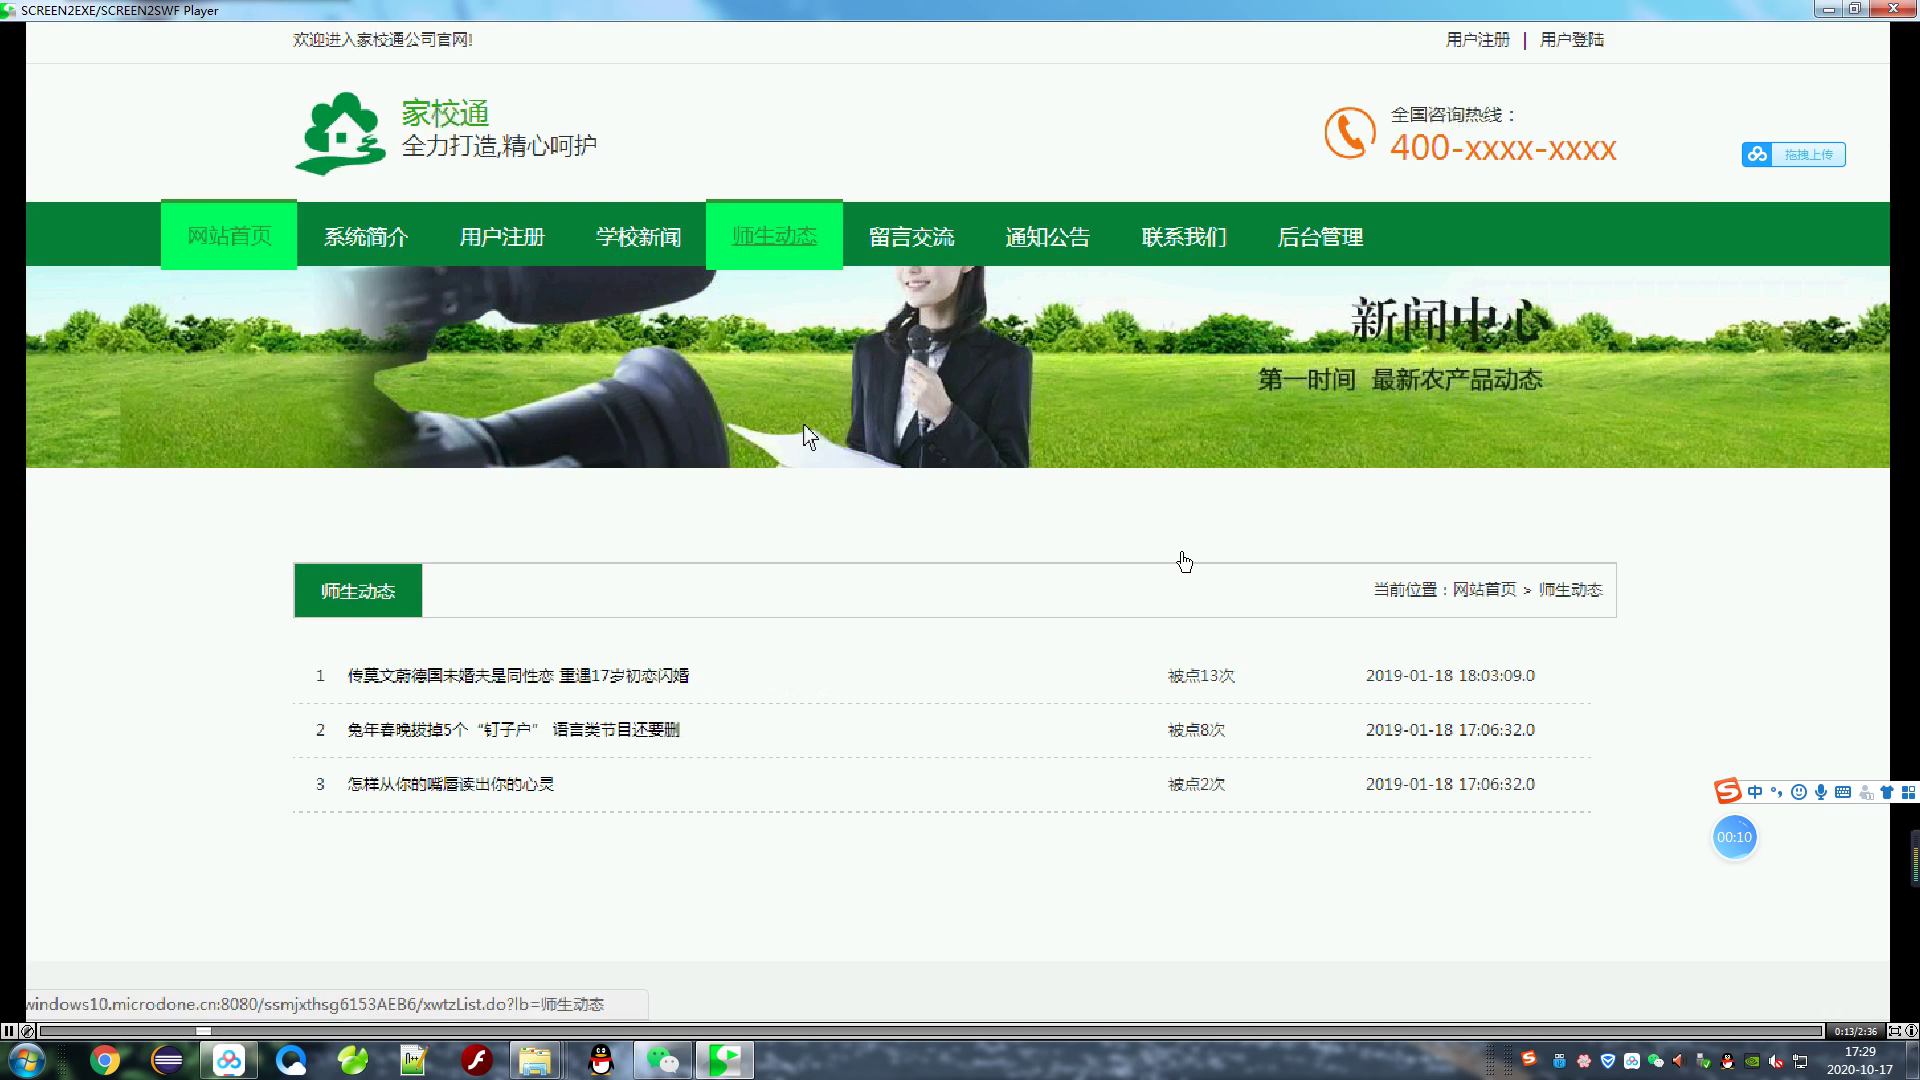The image size is (1920, 1080).
Task: Click the 用户注册 link at the top right
Action: click(1477, 40)
